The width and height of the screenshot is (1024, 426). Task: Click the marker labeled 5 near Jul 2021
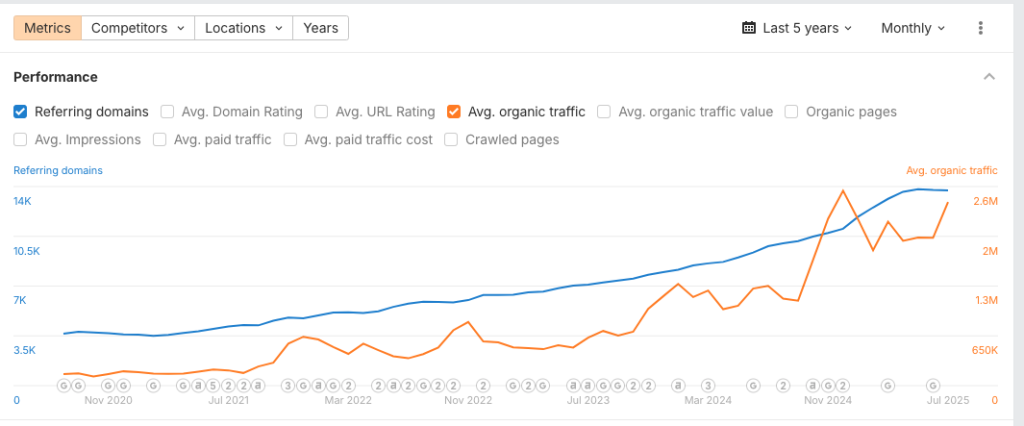coord(213,385)
